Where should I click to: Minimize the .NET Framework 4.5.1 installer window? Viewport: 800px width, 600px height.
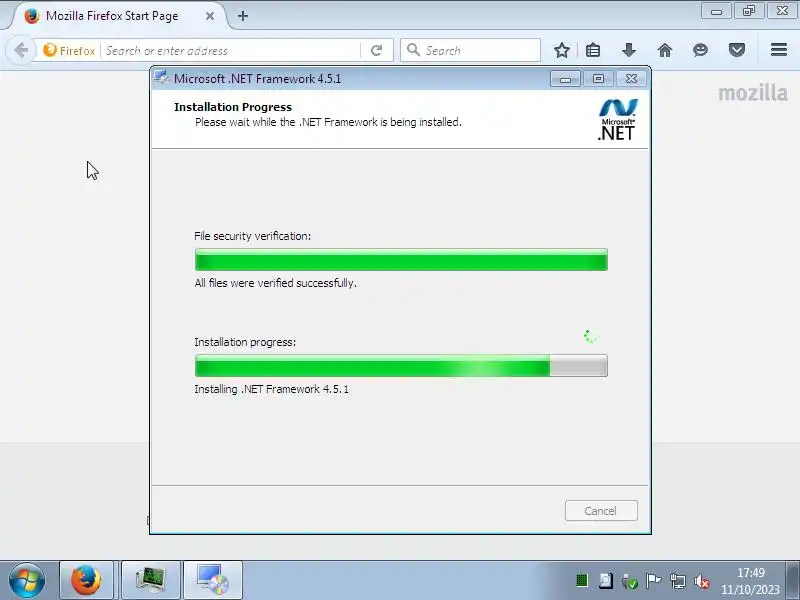point(565,79)
